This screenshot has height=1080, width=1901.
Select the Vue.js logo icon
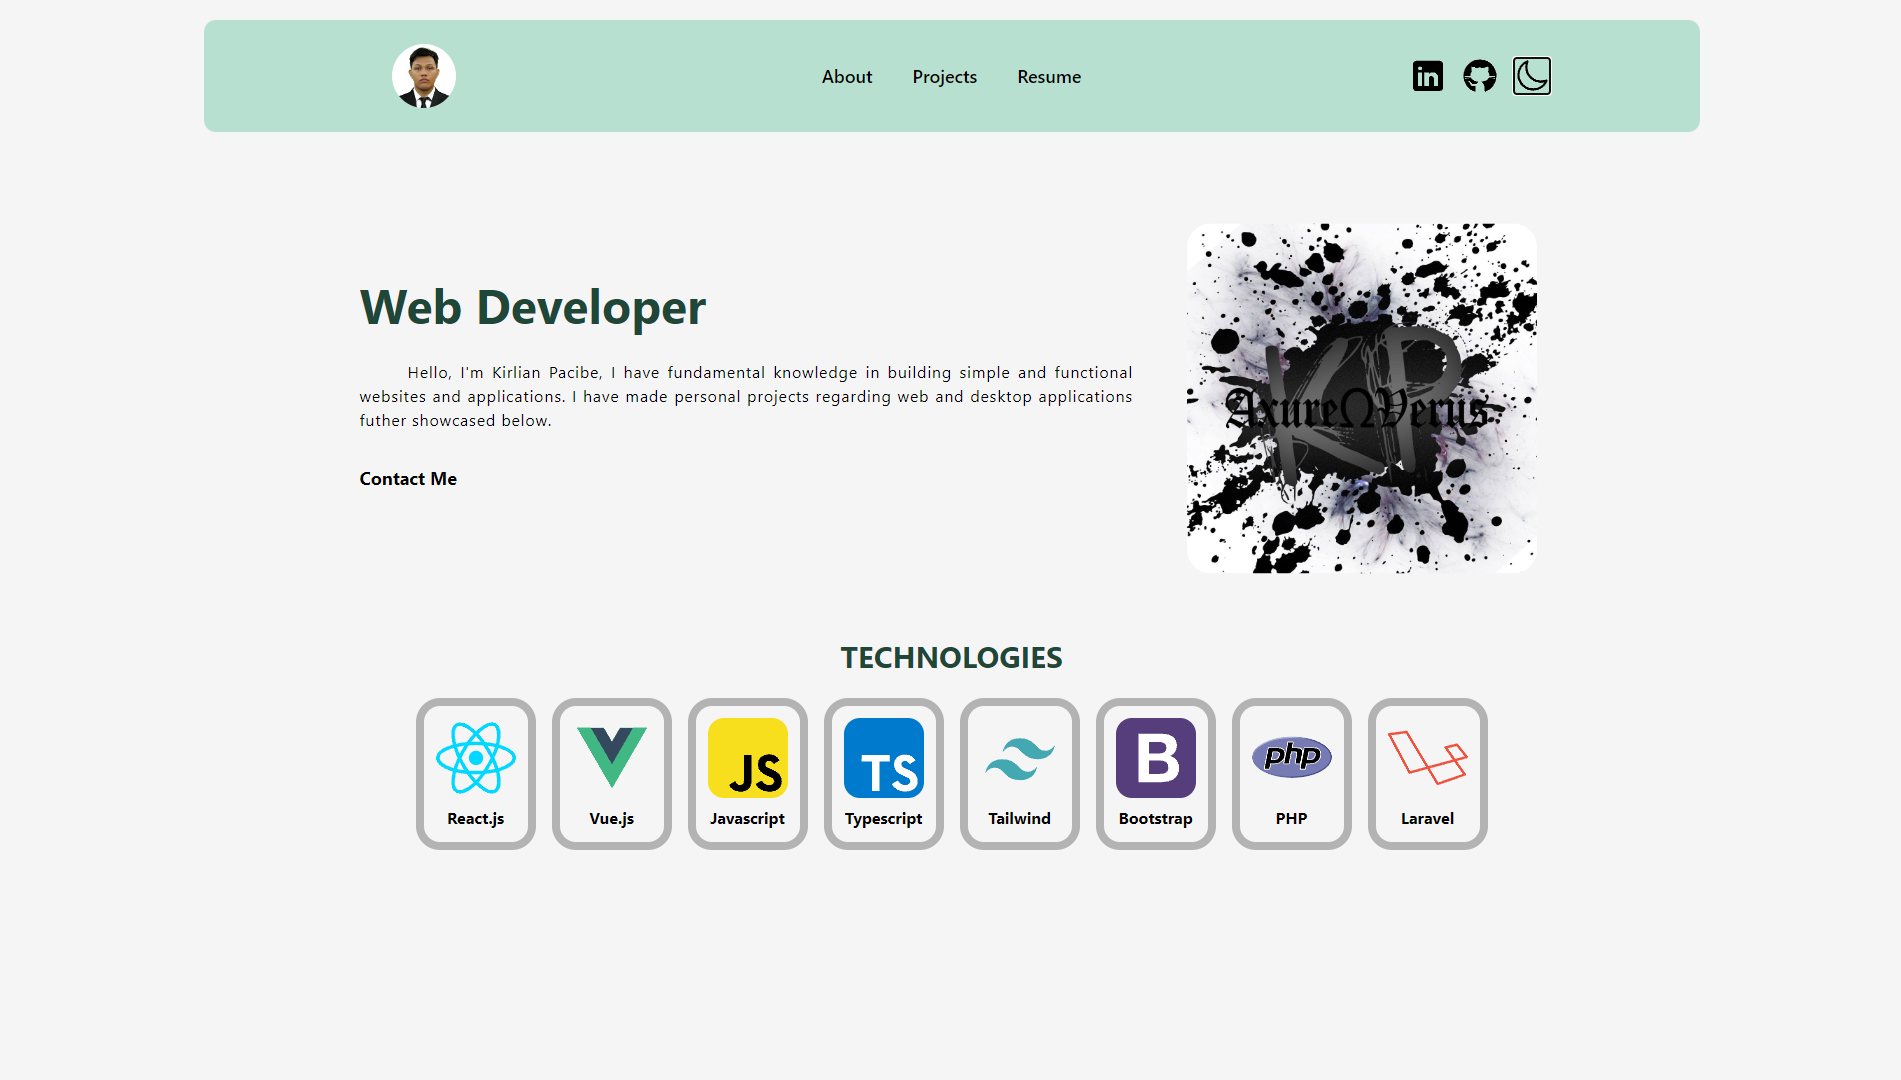click(612, 758)
